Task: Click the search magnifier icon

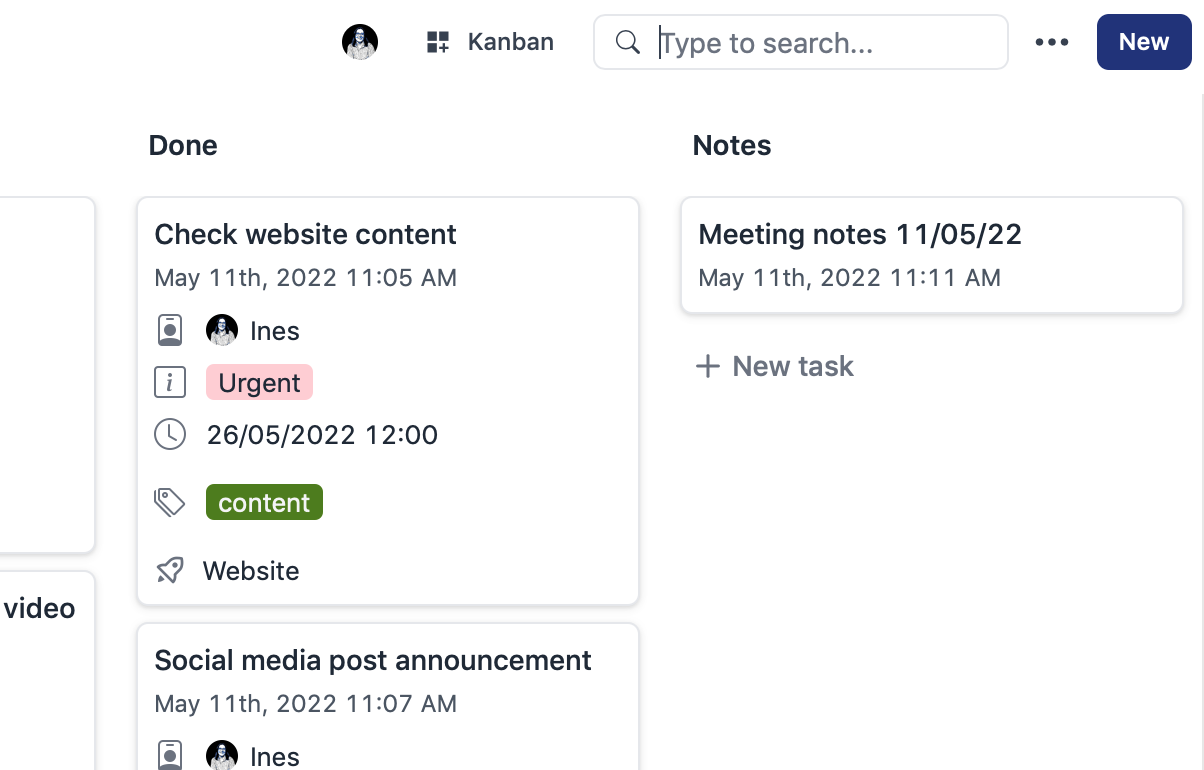Action: 628,42
